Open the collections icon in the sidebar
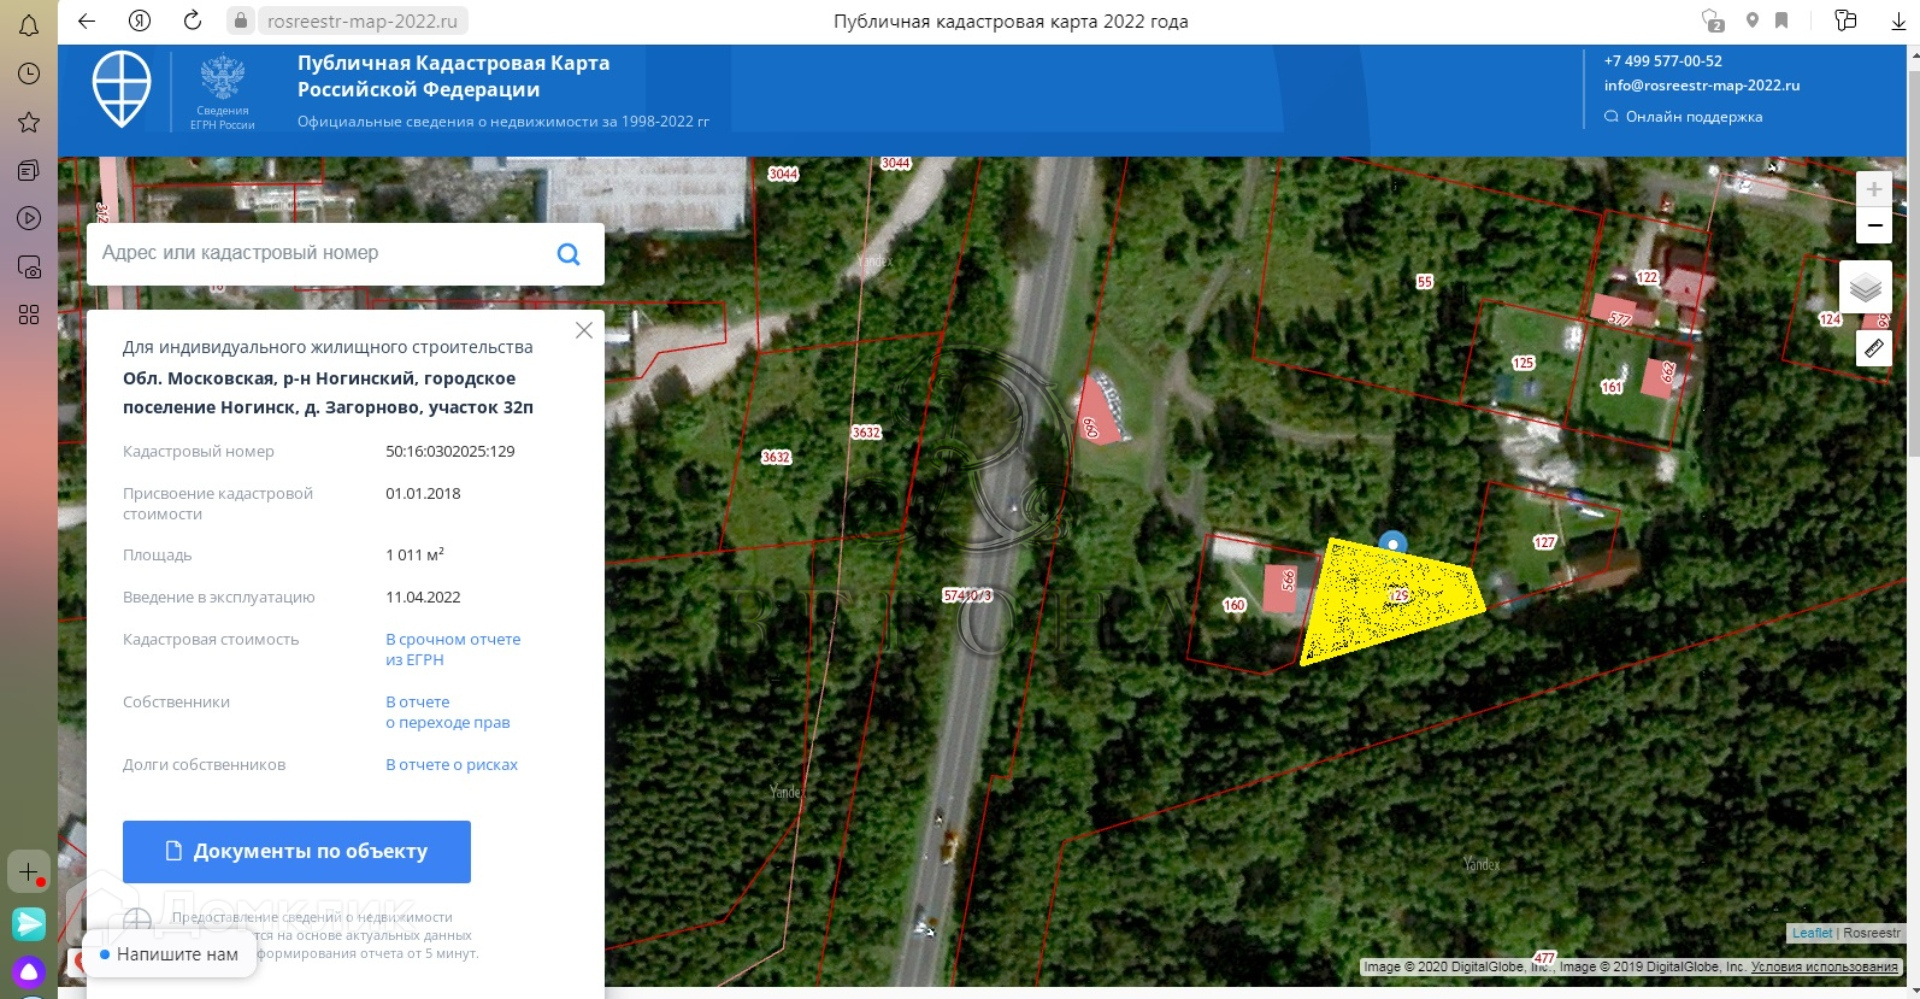This screenshot has height=999, width=1920. click(29, 170)
